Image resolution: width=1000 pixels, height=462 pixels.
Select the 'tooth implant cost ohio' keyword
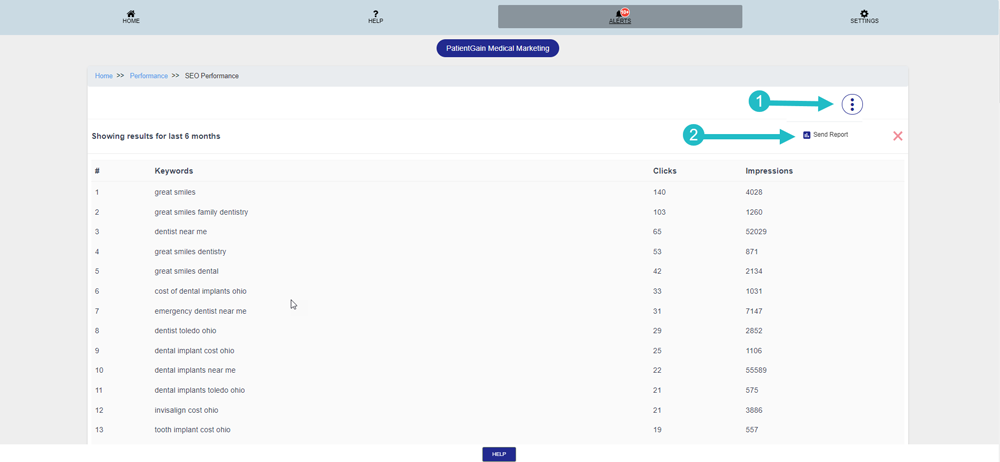193,429
